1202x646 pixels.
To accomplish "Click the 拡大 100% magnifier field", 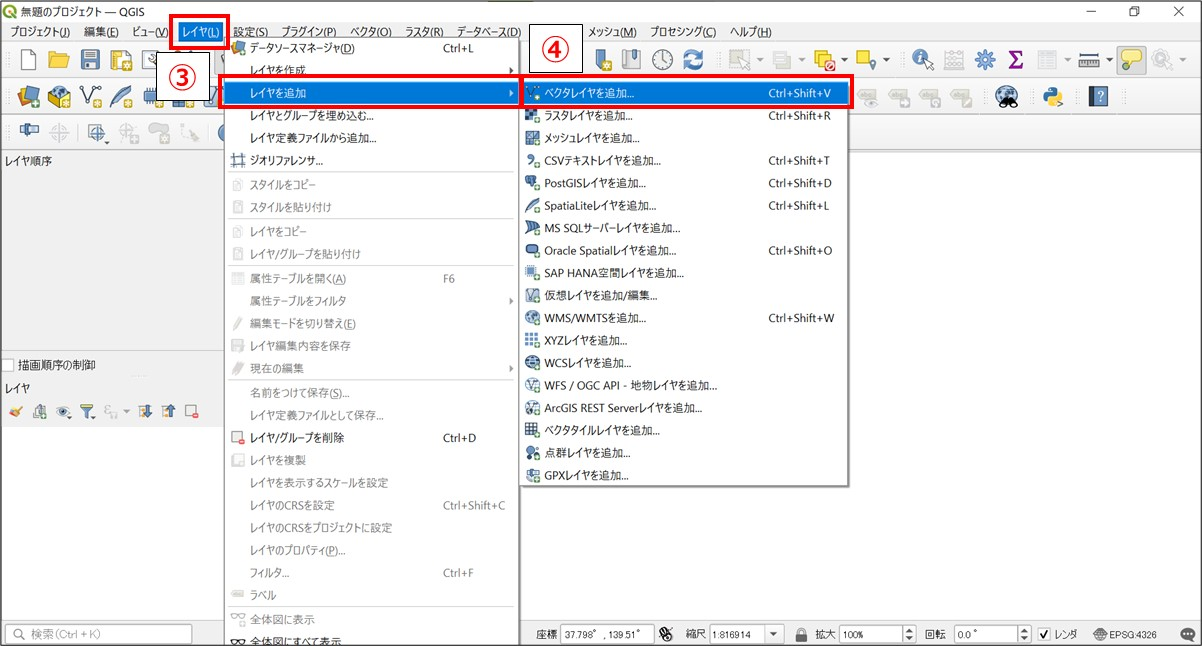I will coord(870,634).
